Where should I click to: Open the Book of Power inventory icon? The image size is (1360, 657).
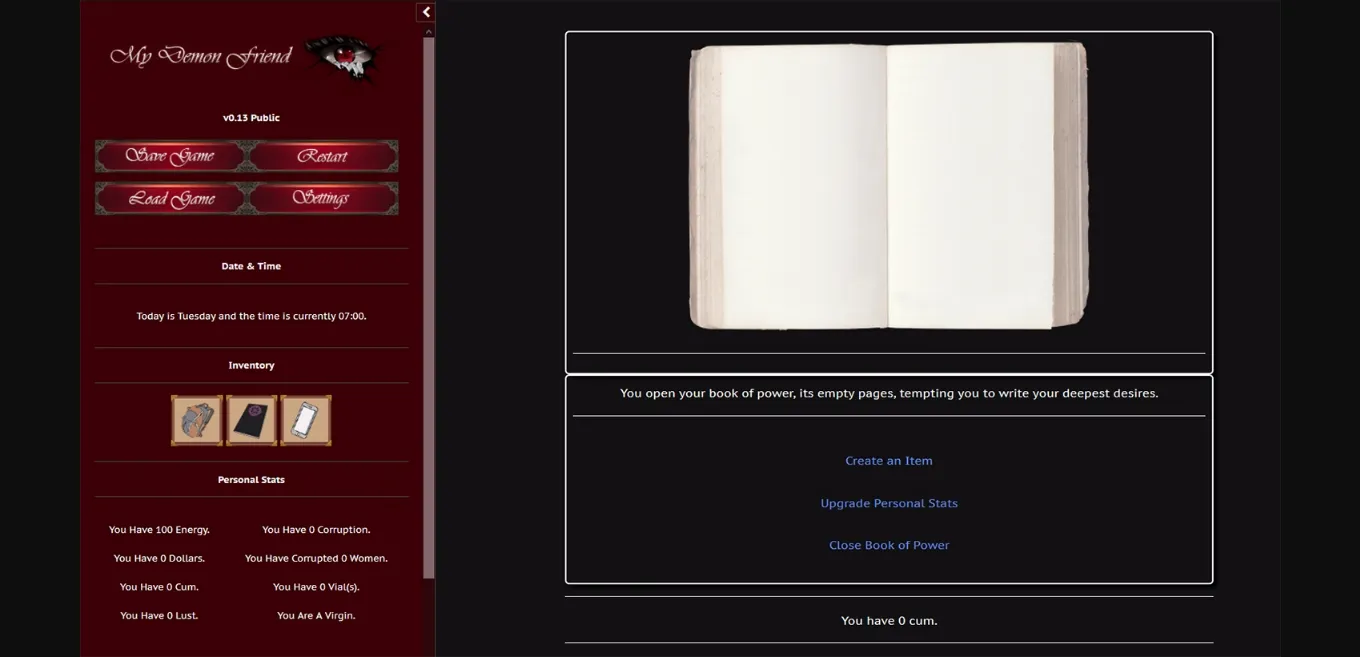(x=251, y=419)
